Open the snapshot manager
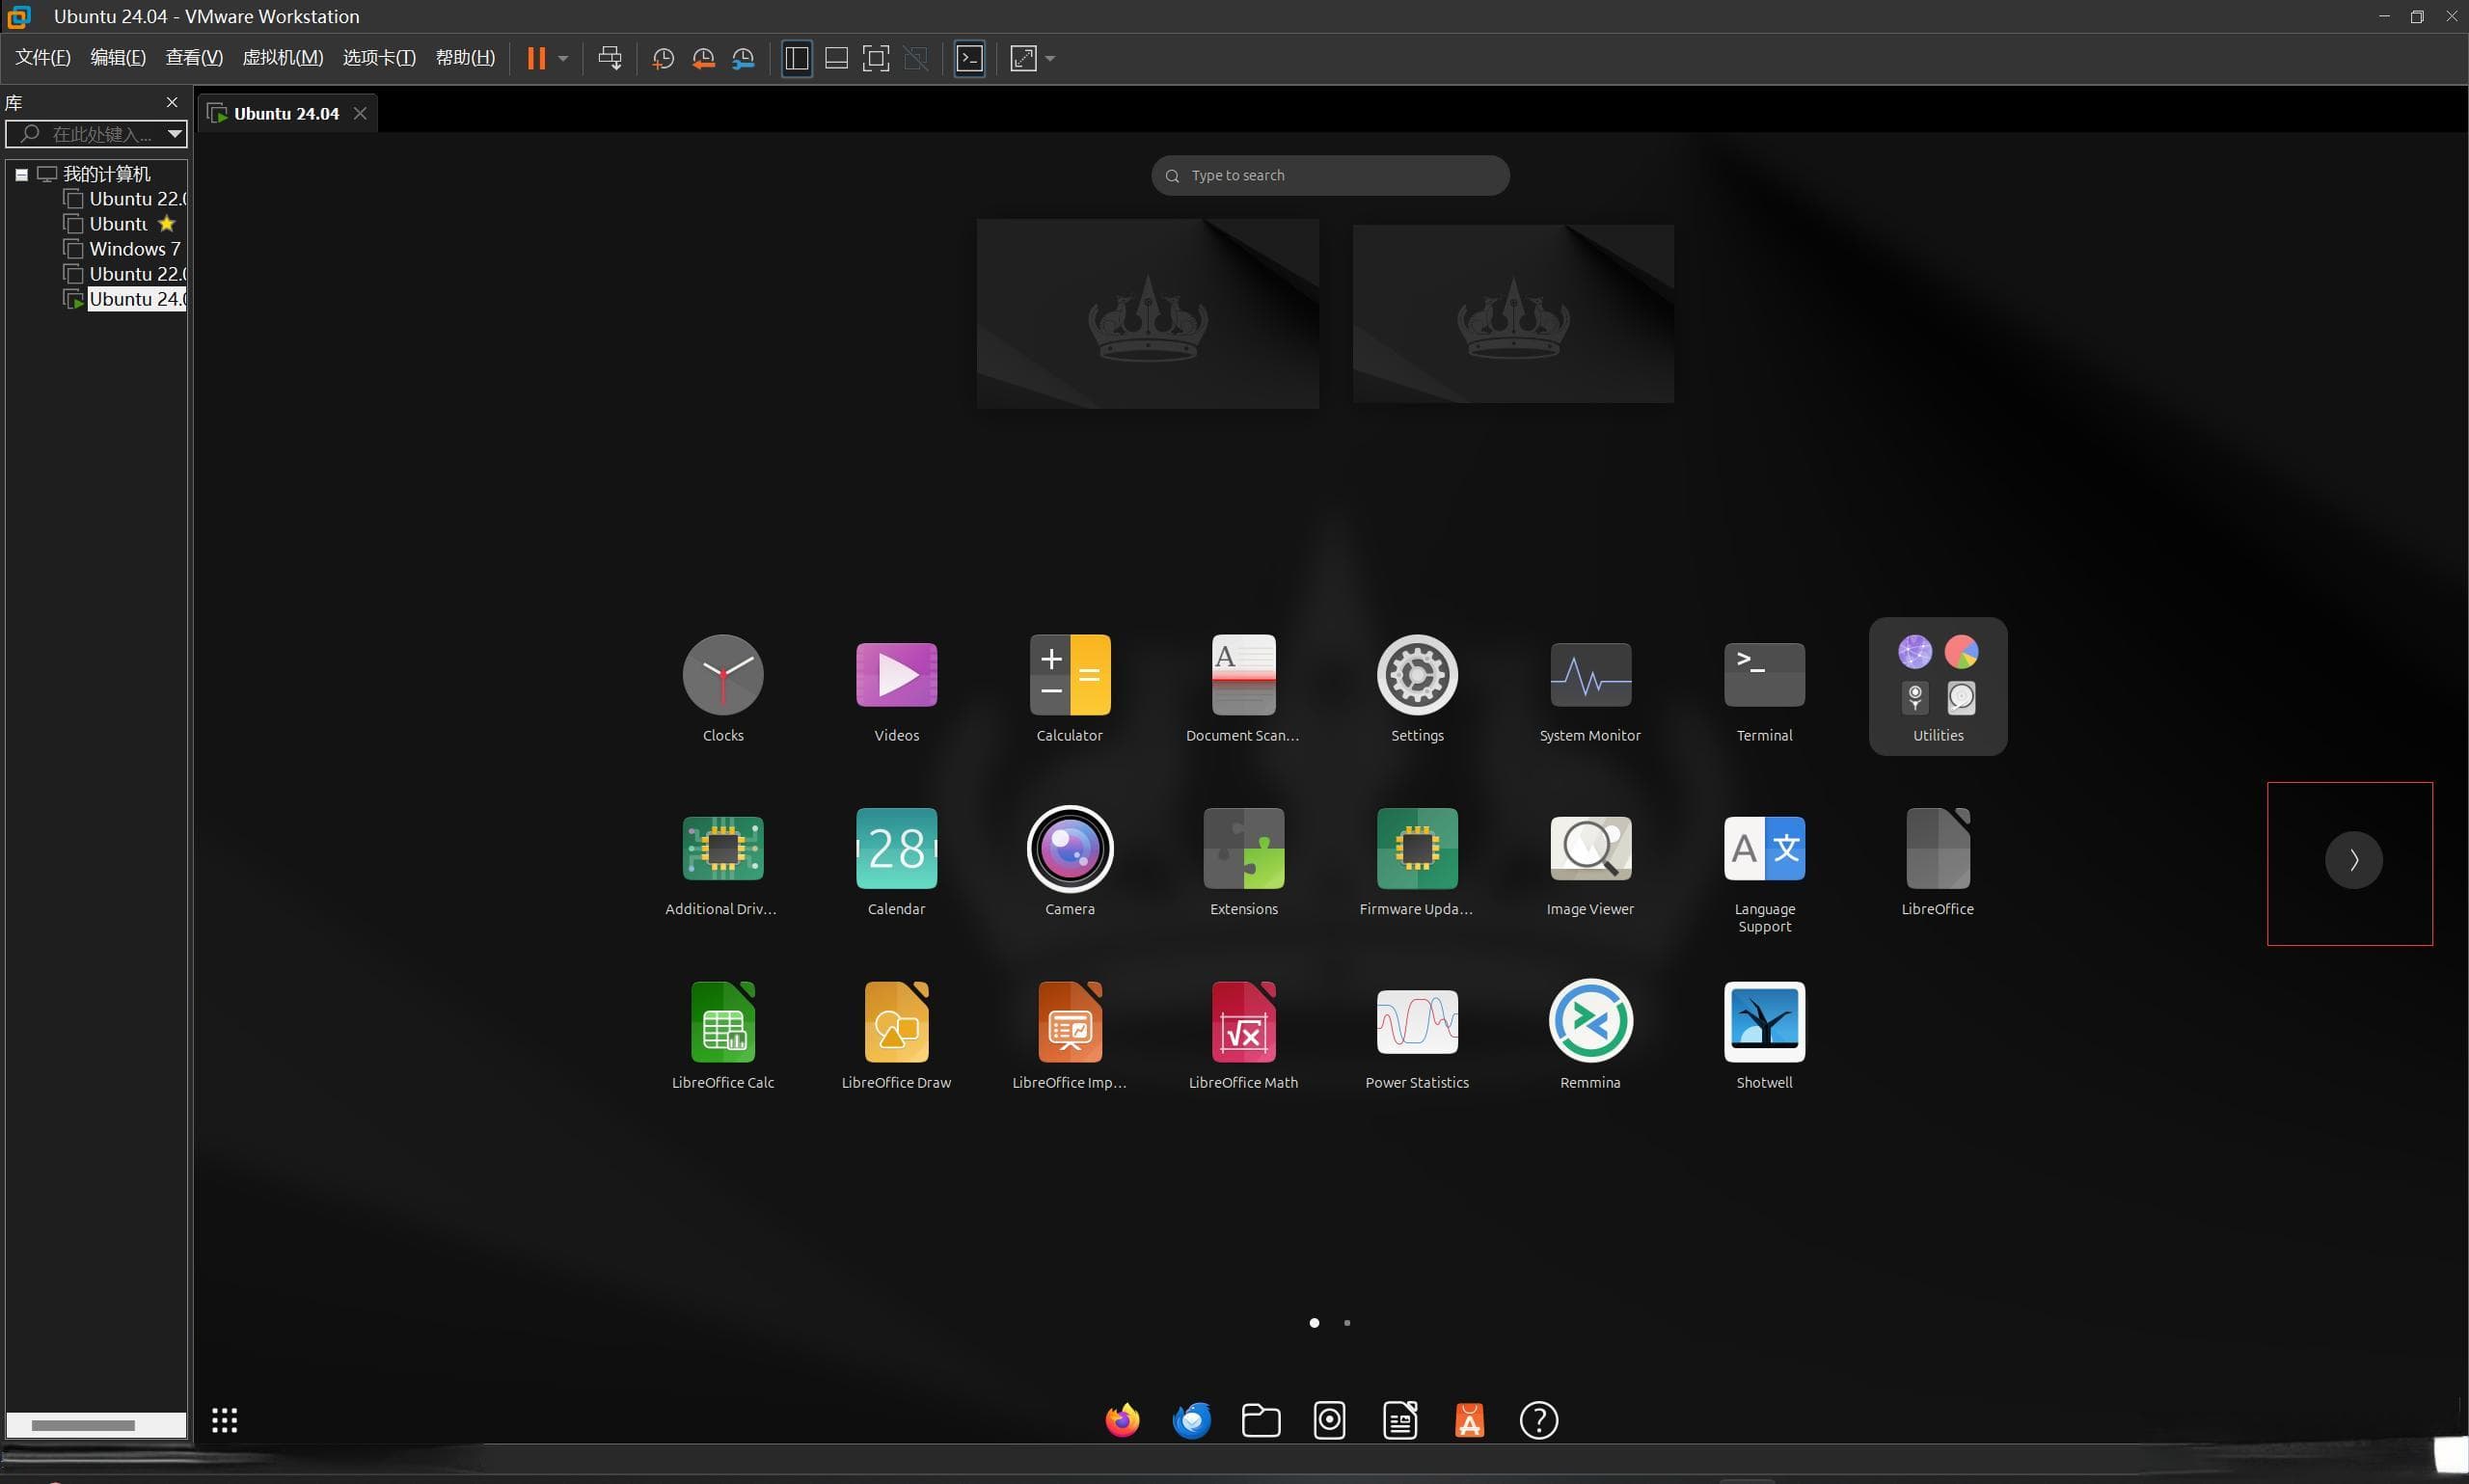Screen dimensions: 2469x1484 coord(743,58)
